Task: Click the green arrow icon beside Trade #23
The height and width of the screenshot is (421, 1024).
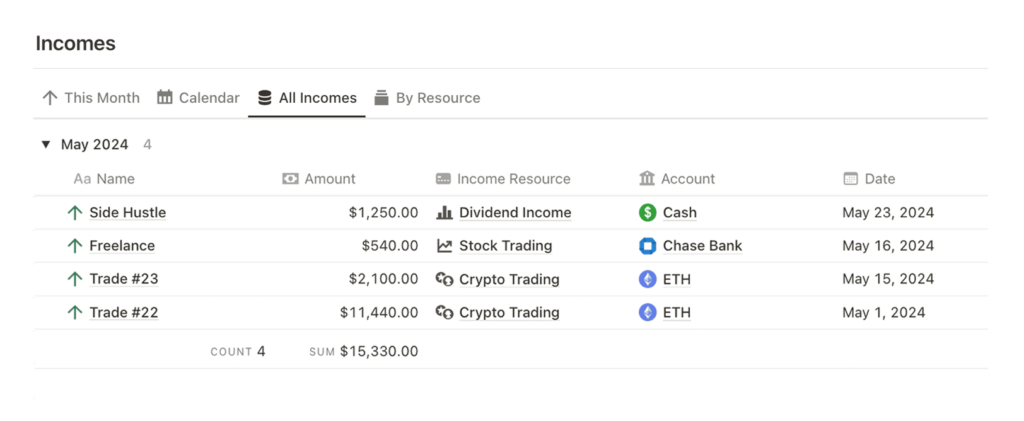Action: (75, 279)
